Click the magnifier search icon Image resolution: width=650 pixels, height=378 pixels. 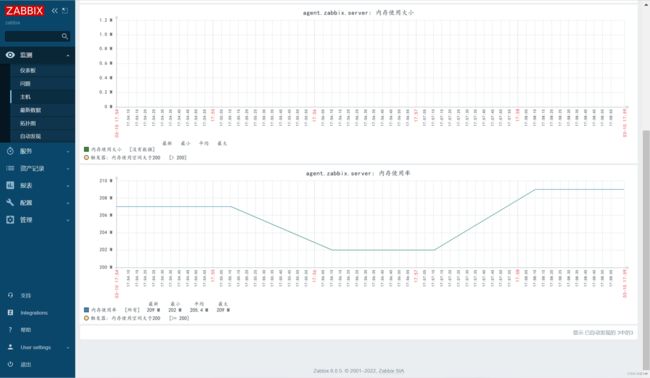[x=65, y=36]
